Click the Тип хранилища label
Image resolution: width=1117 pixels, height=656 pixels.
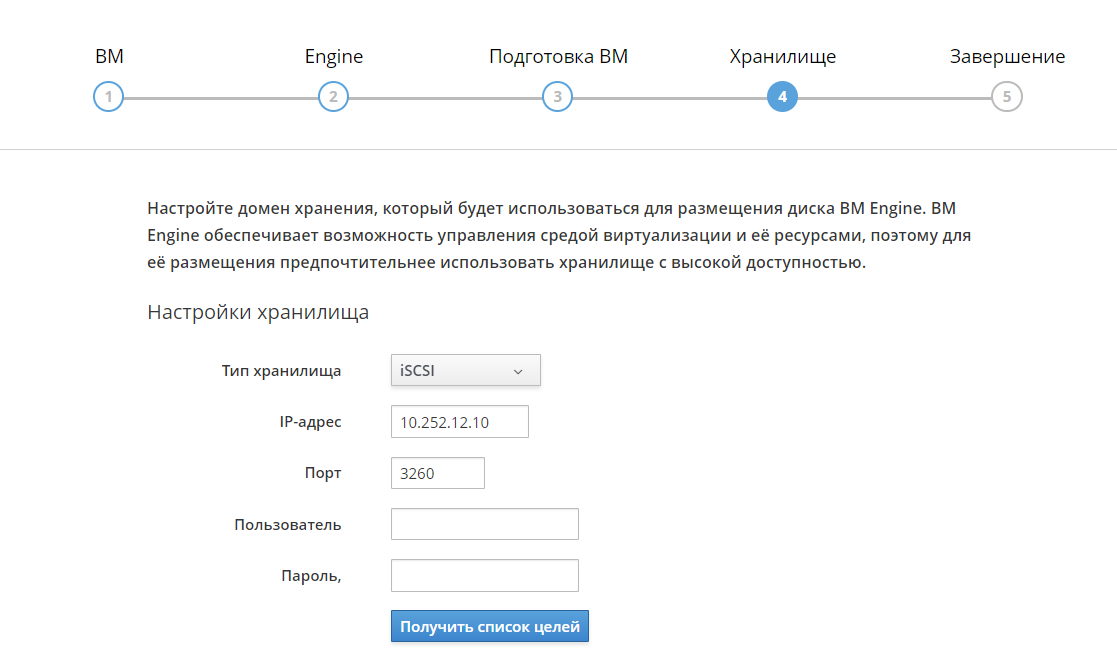281,370
